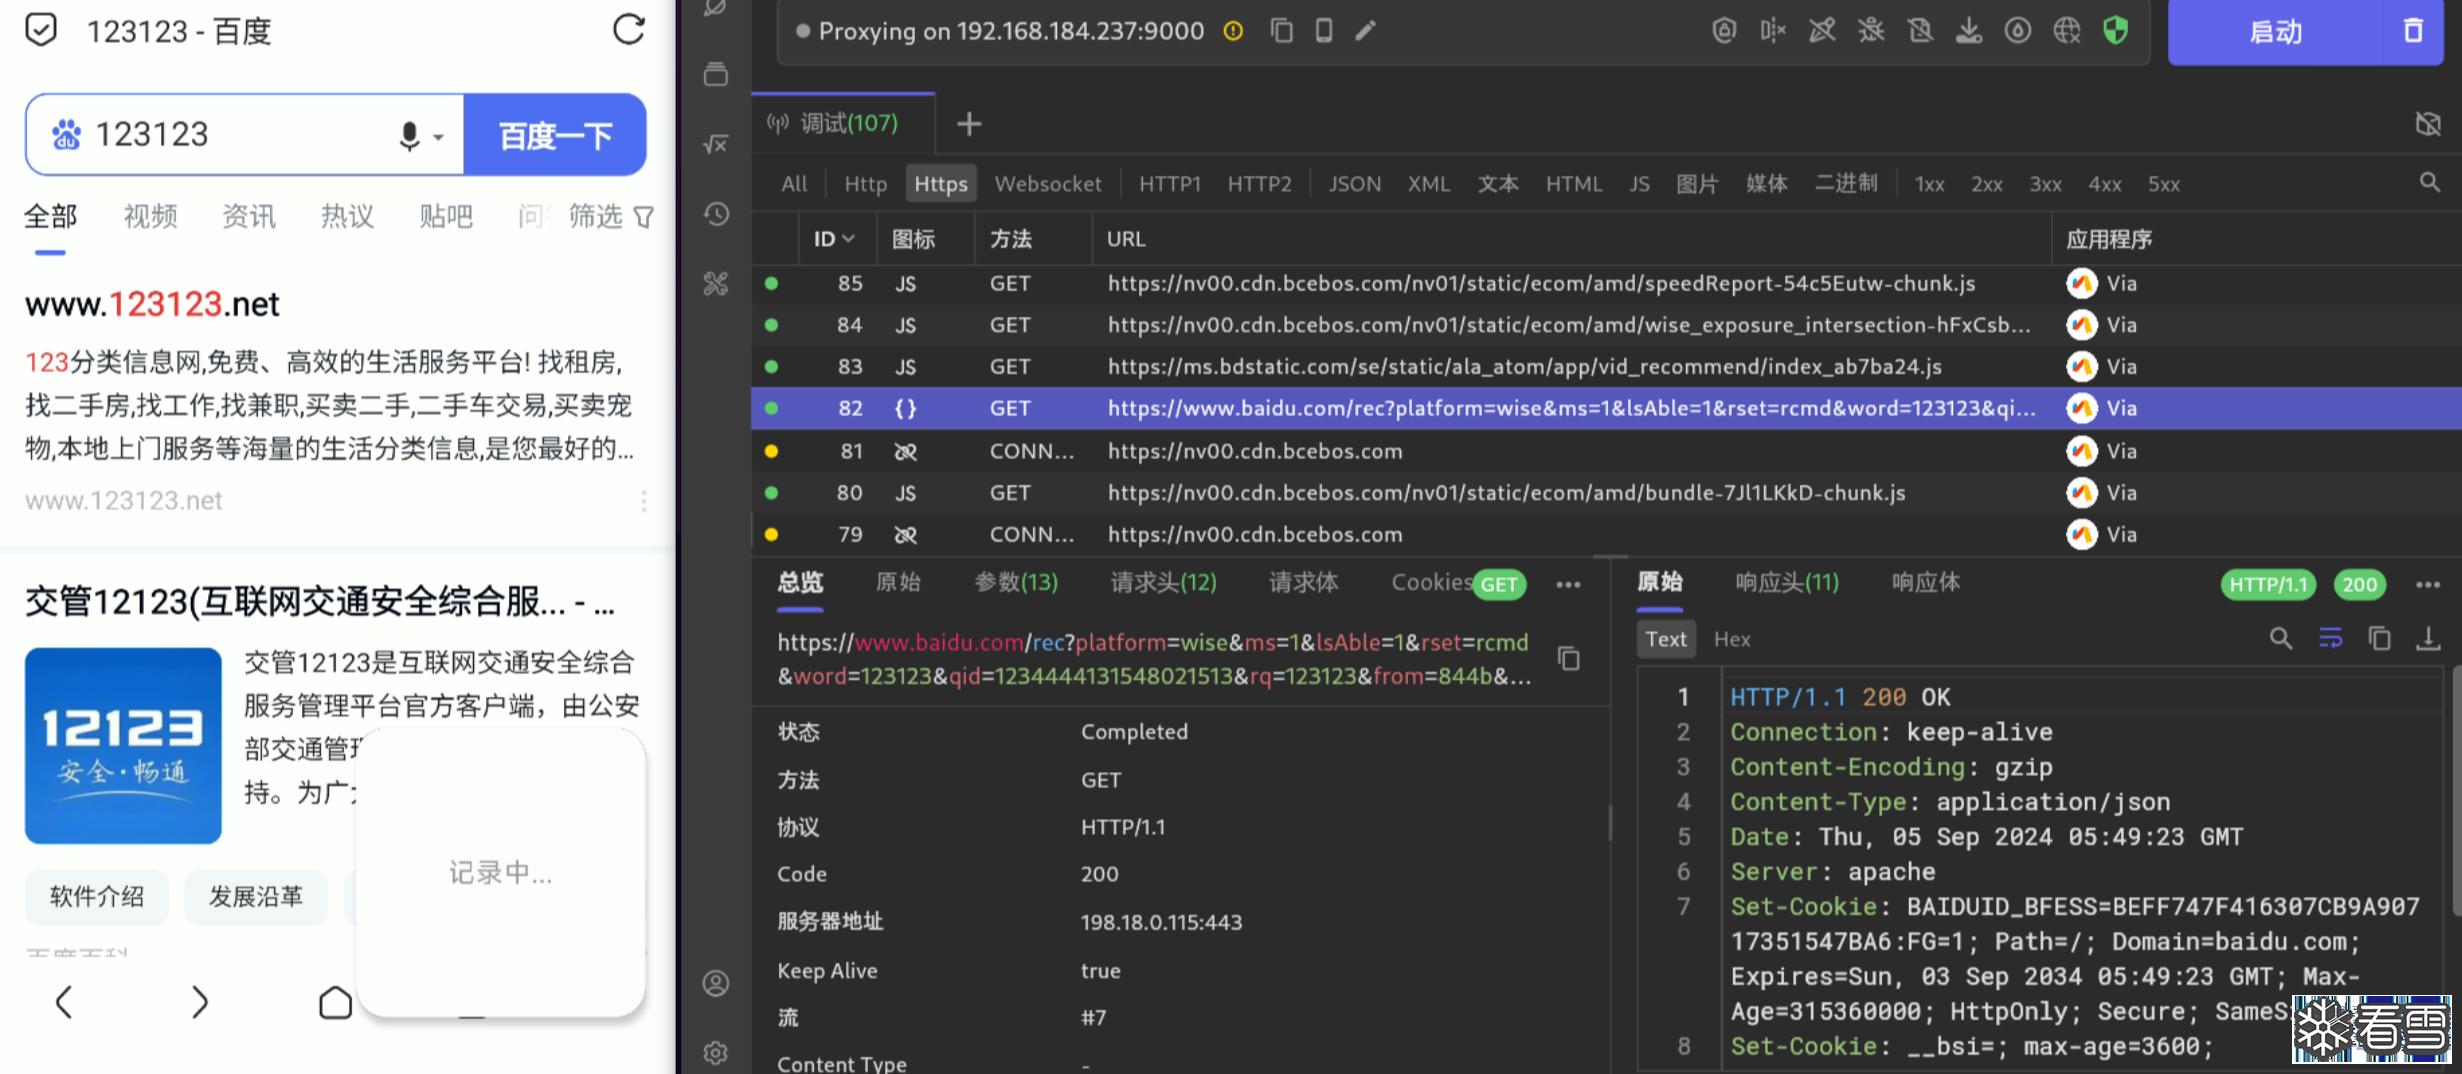Open the 请求头(12) tab

pyautogui.click(x=1164, y=582)
